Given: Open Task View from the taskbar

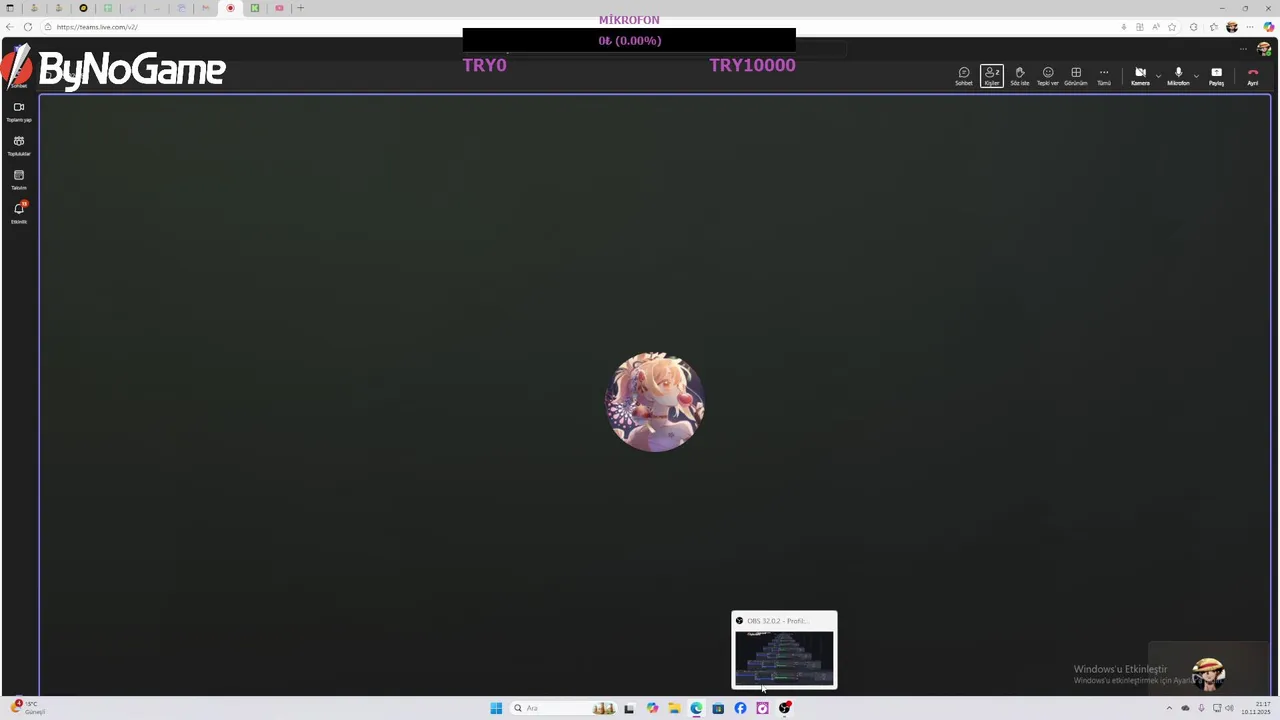Looking at the screenshot, I should tap(629, 708).
